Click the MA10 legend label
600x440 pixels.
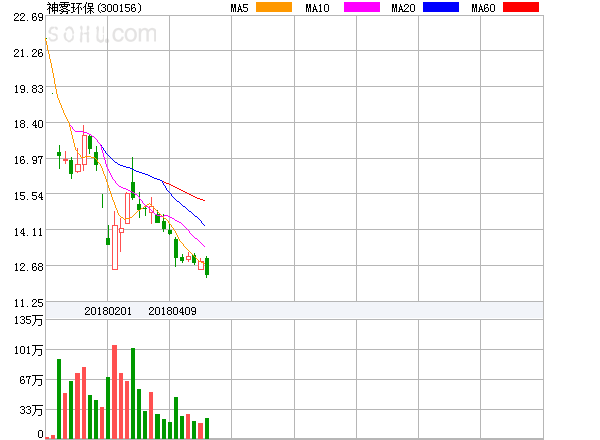click(317, 8)
